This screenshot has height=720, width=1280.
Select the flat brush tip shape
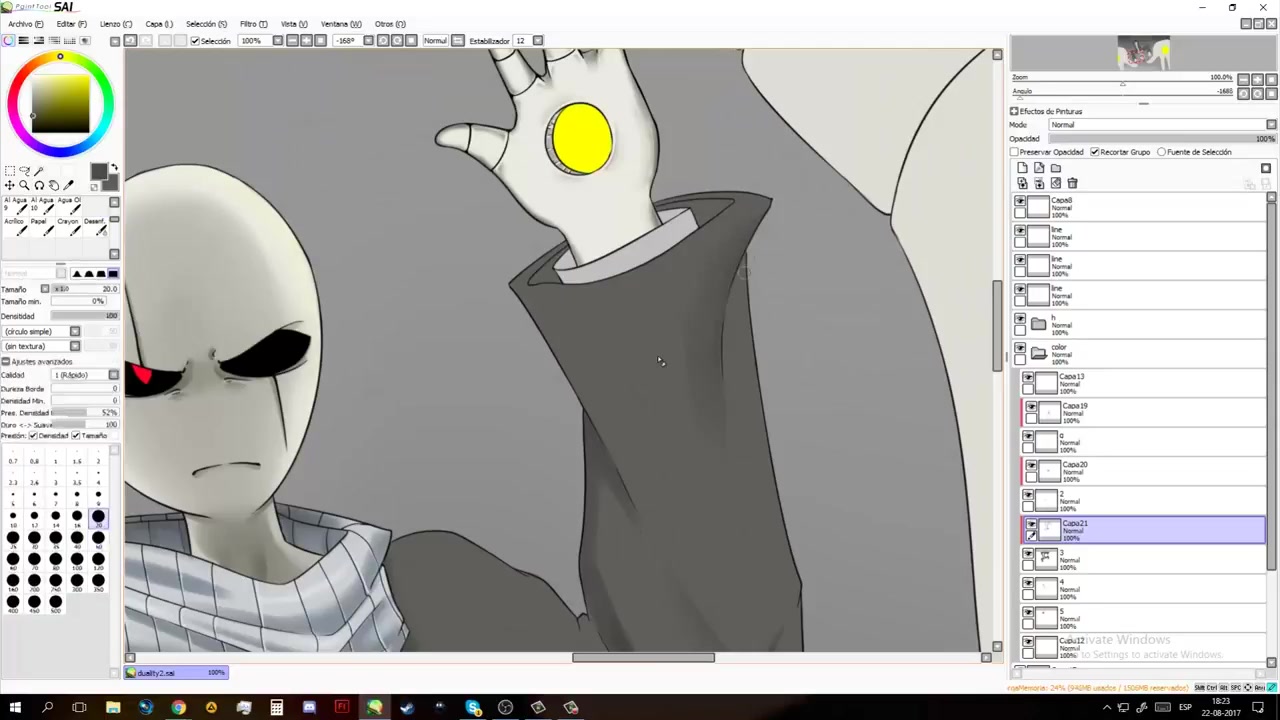(x=113, y=273)
